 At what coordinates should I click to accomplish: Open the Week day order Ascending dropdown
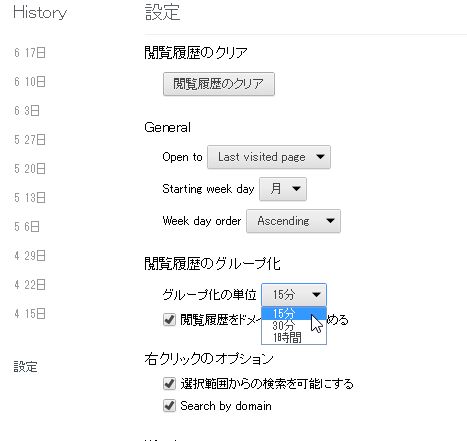point(293,221)
